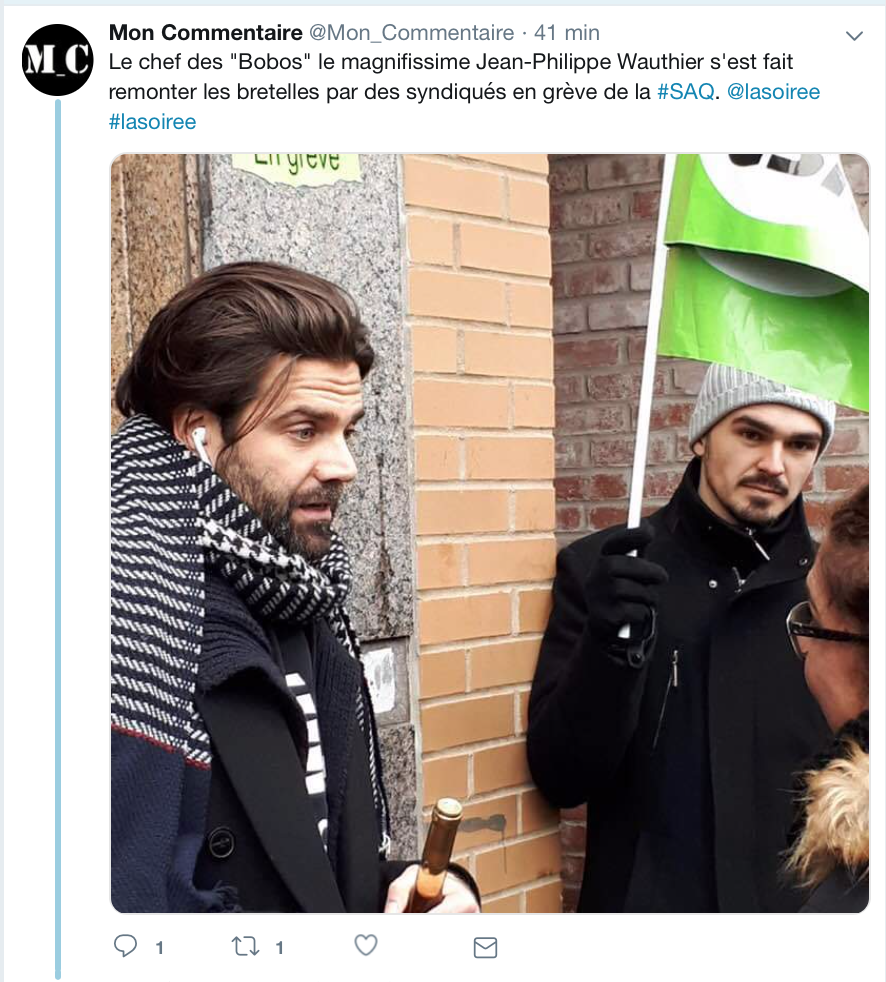Open the tweet by clicking its text

pyautogui.click(x=464, y=91)
